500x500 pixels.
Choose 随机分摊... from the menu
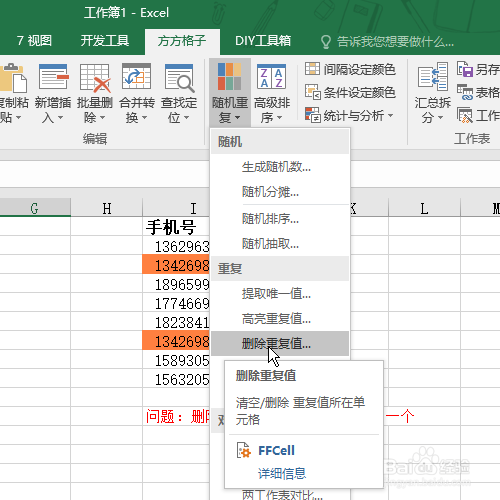(280, 192)
